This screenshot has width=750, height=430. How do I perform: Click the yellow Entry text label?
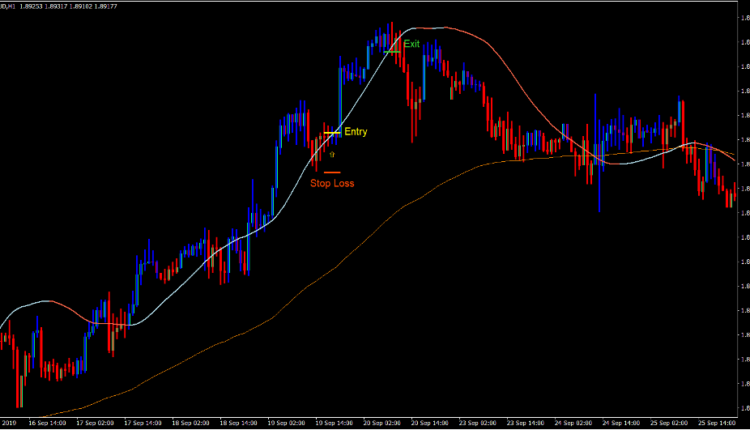tap(356, 132)
